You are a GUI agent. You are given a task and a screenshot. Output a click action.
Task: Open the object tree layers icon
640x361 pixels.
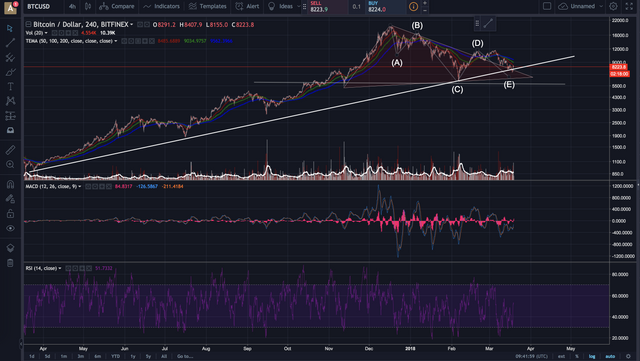[x=10, y=248]
